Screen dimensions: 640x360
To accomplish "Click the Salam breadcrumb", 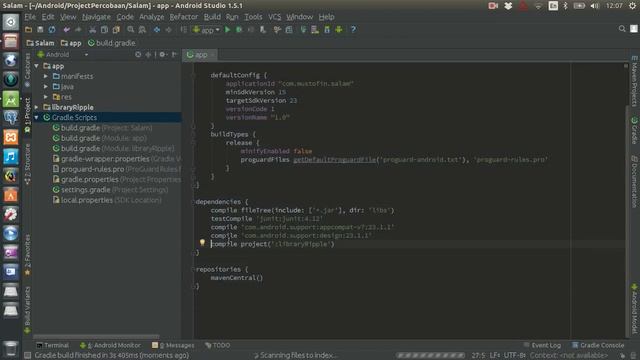I will click(x=40, y=43).
